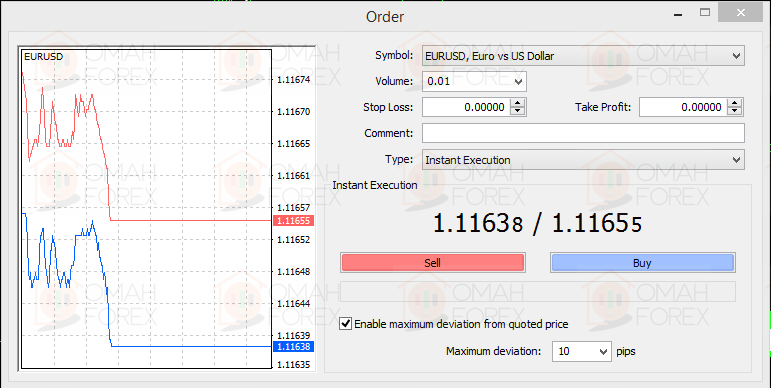Image resolution: width=771 pixels, height=388 pixels.
Task: Toggle Enable maximum deviation checkbox
Action: pyautogui.click(x=346, y=324)
